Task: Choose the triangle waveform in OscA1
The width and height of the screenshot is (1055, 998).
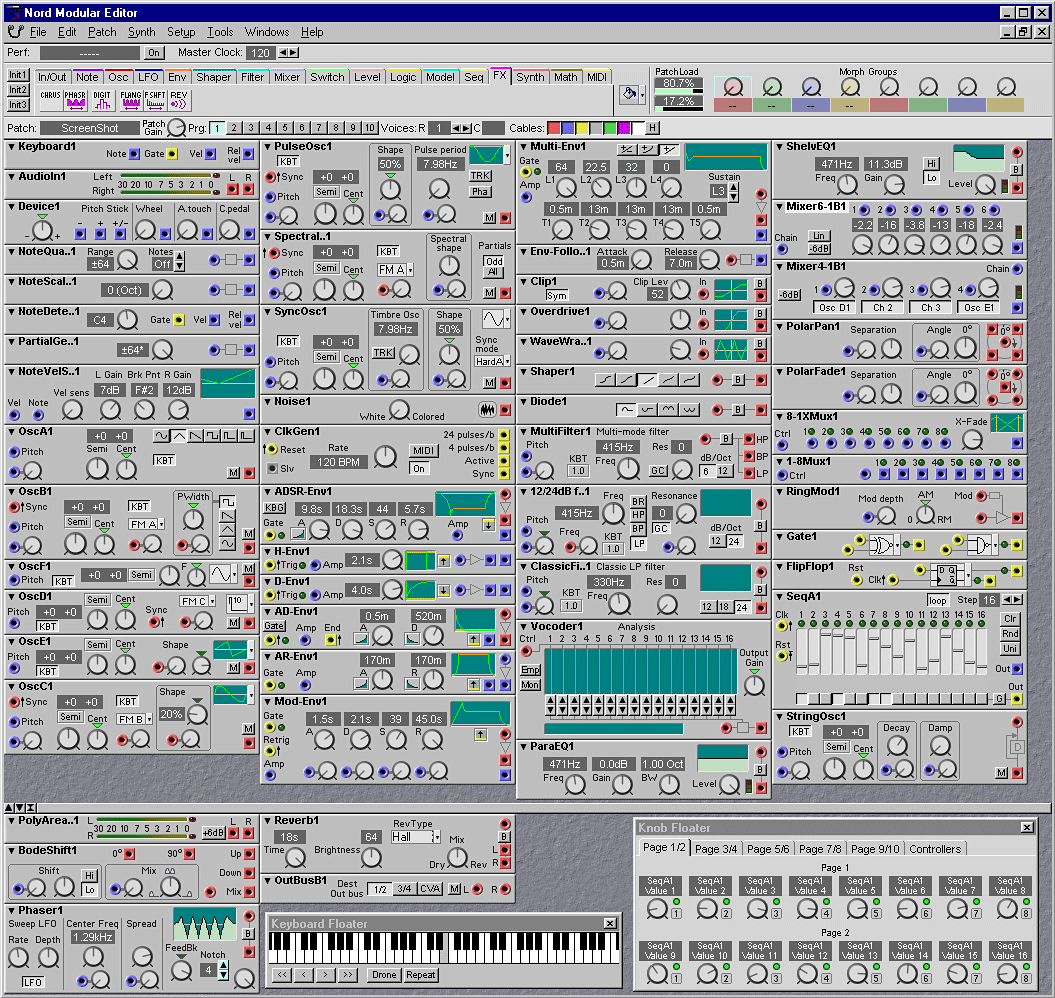Action: [x=178, y=436]
